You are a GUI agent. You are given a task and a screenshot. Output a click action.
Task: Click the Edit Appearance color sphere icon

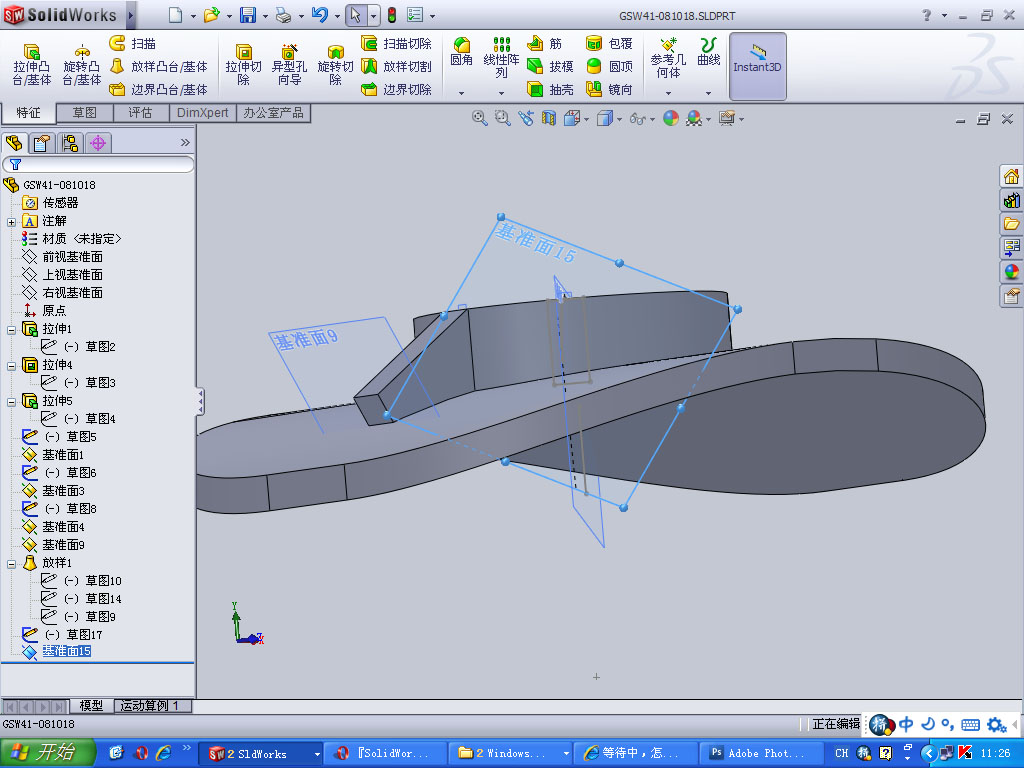[x=671, y=118]
